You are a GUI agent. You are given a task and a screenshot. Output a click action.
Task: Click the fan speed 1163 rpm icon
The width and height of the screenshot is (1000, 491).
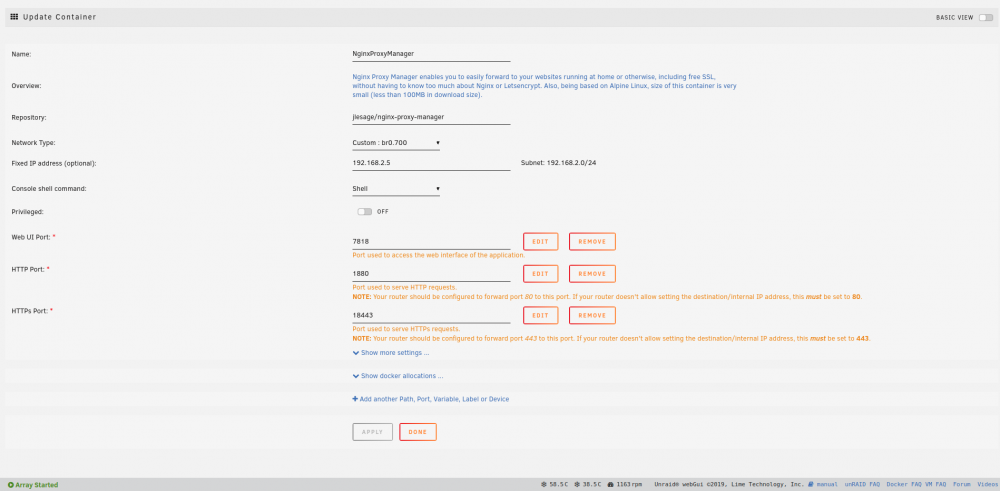click(610, 485)
